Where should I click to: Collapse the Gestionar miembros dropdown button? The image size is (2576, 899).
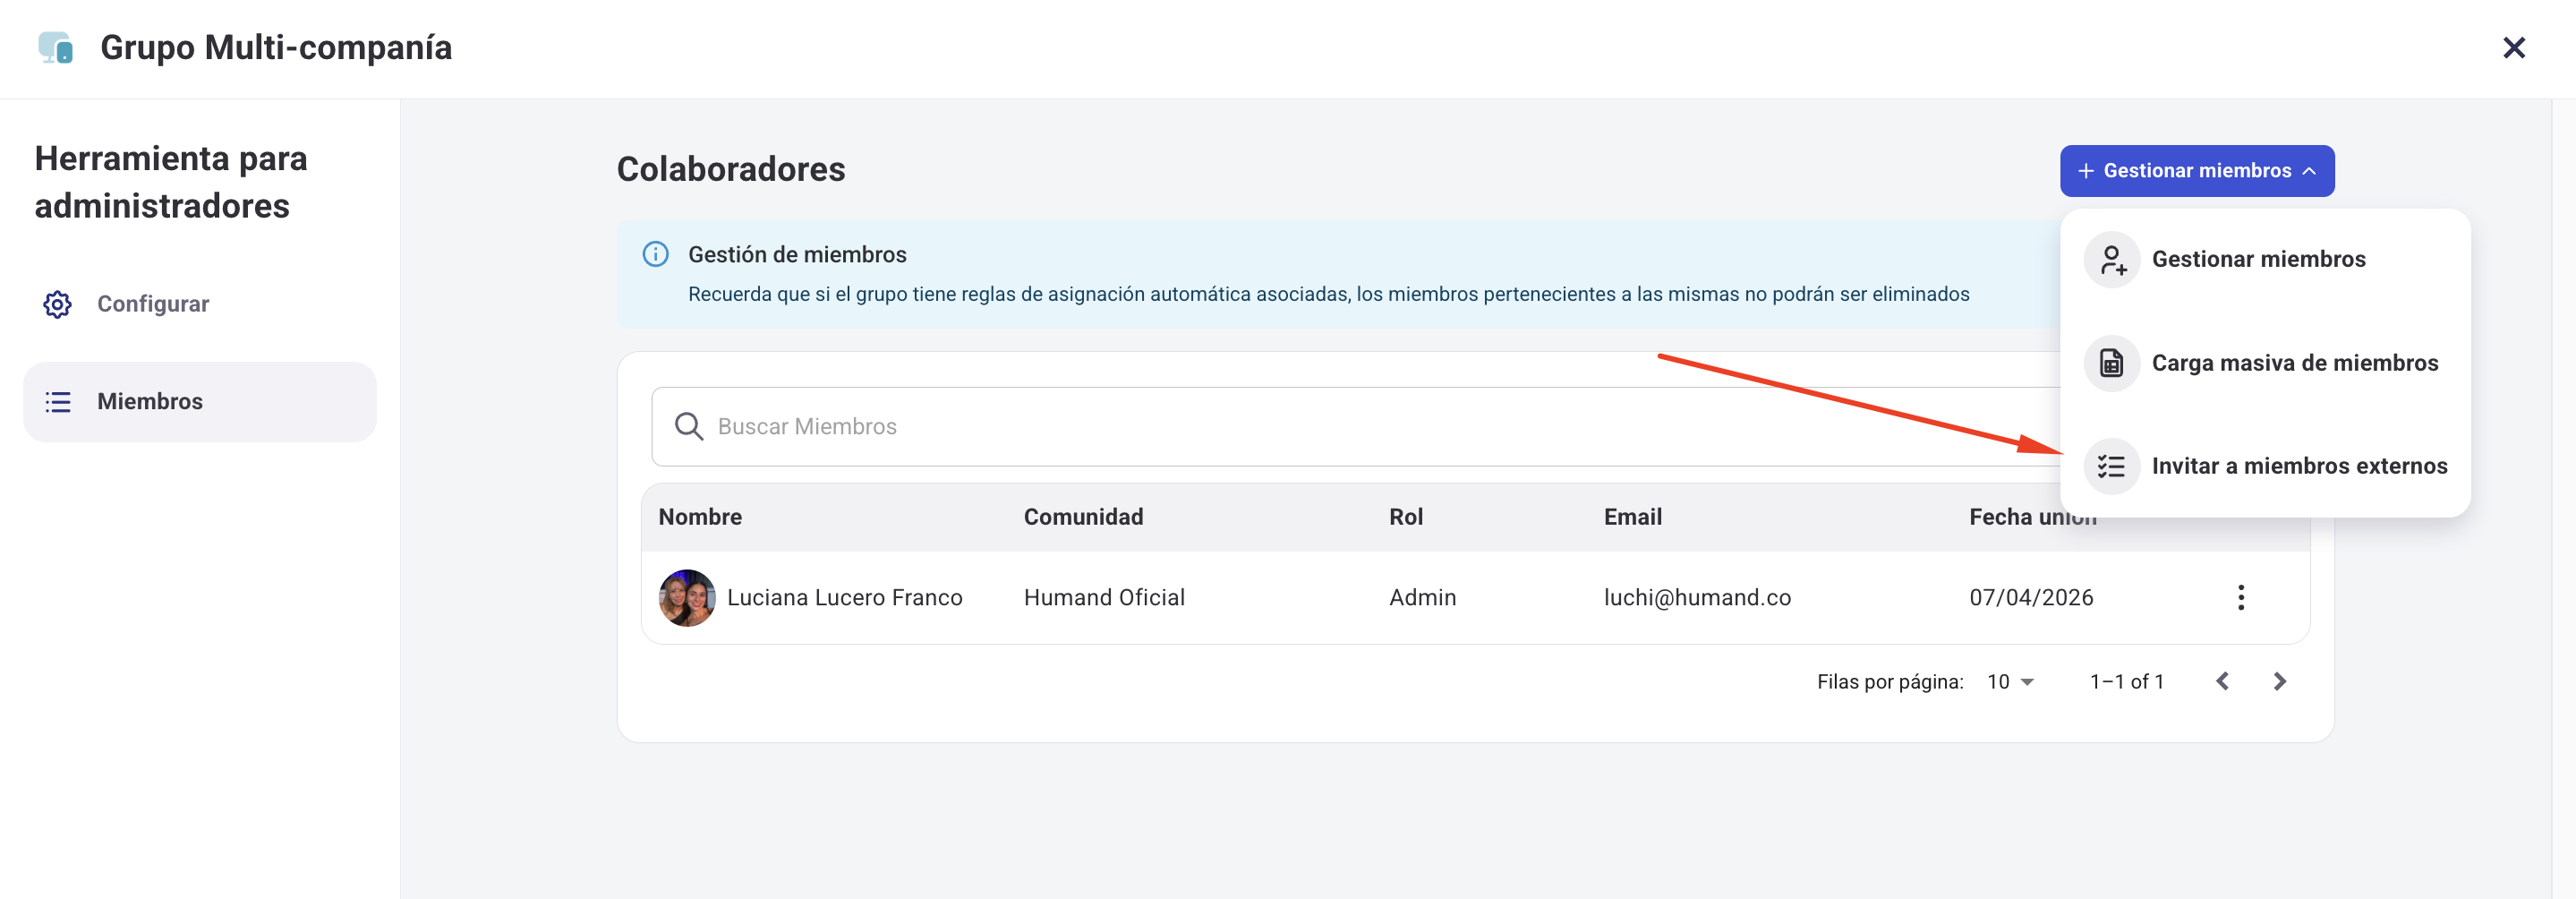pos(2196,171)
